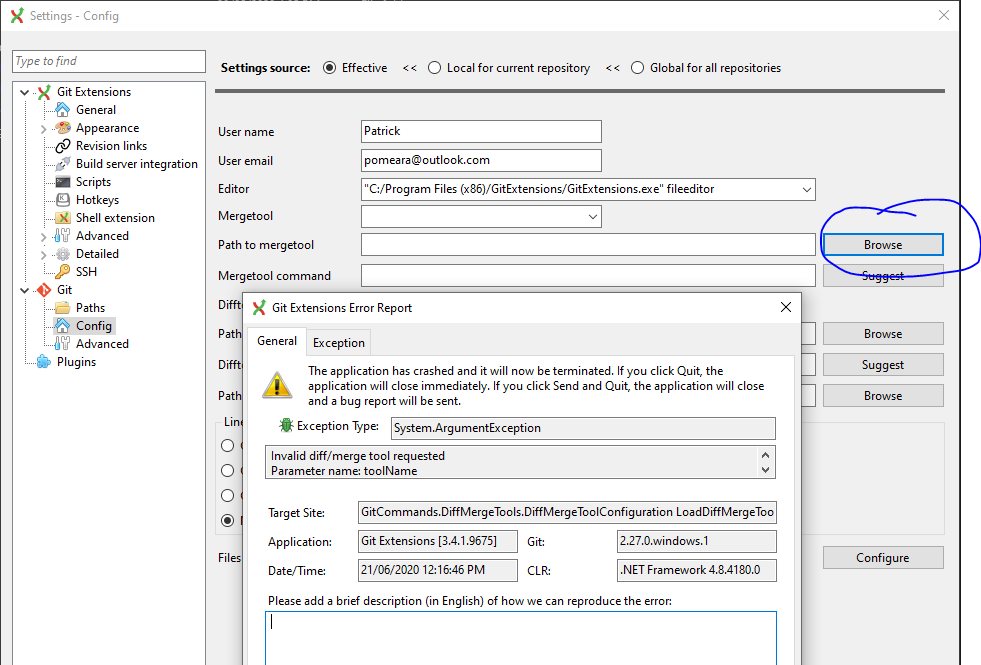The height and width of the screenshot is (665, 981).
Task: Click Browse for path to mergetool
Action: pos(882,244)
